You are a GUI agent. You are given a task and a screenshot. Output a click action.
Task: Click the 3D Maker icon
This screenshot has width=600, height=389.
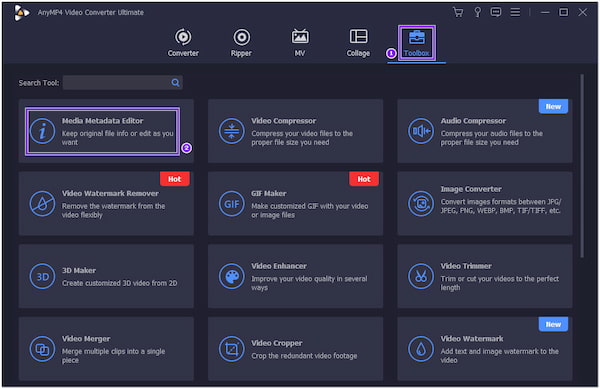[x=42, y=276]
